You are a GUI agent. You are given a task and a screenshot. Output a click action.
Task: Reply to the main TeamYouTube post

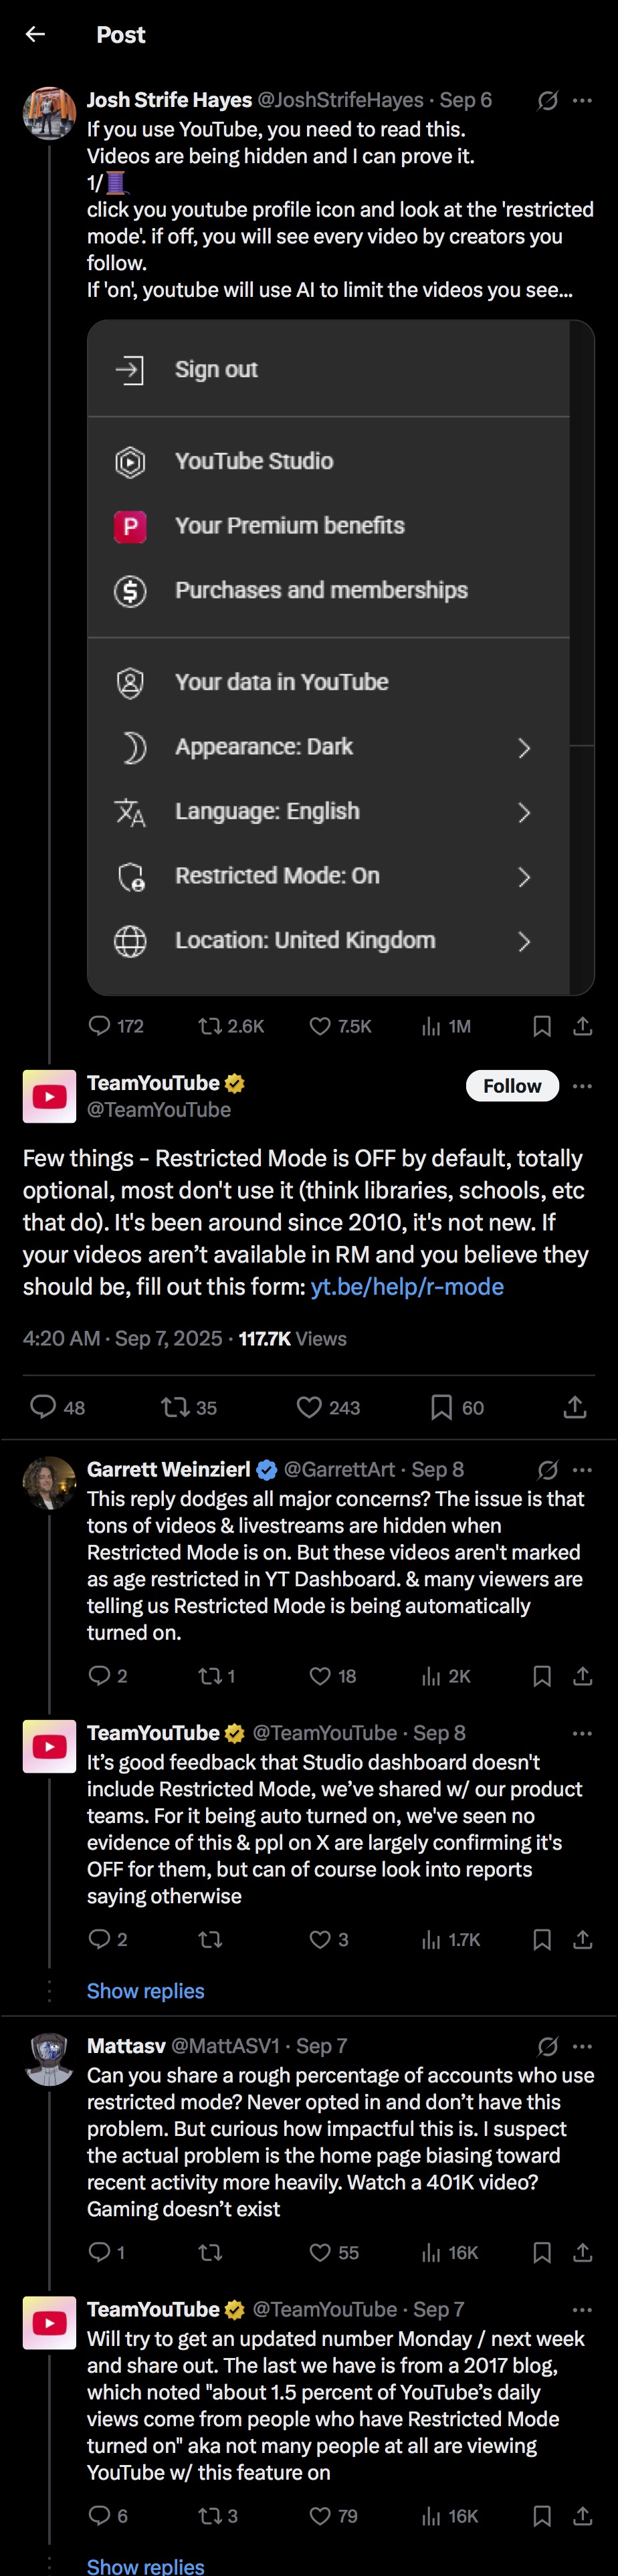[43, 1407]
